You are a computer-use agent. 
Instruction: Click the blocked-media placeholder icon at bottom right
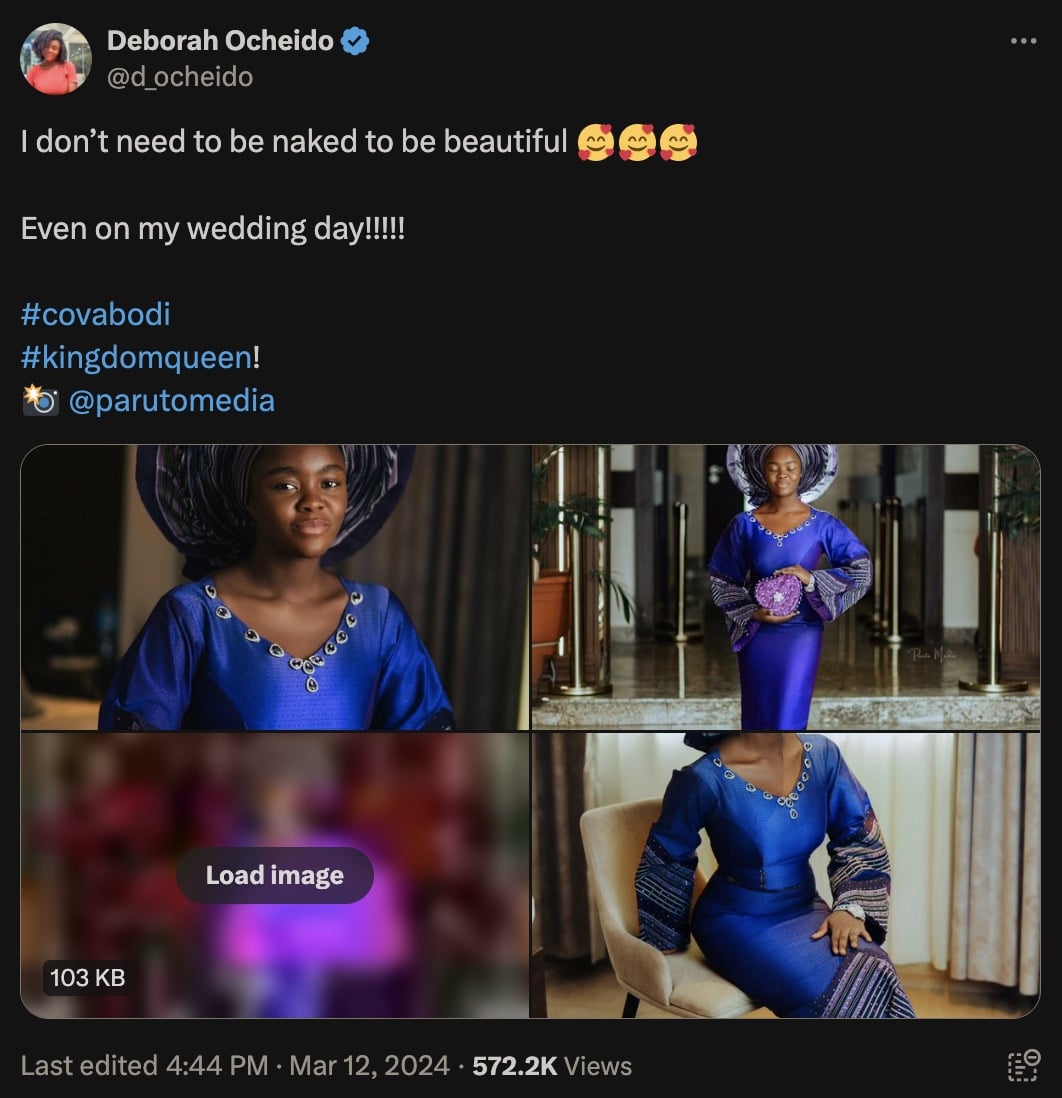(1024, 1066)
